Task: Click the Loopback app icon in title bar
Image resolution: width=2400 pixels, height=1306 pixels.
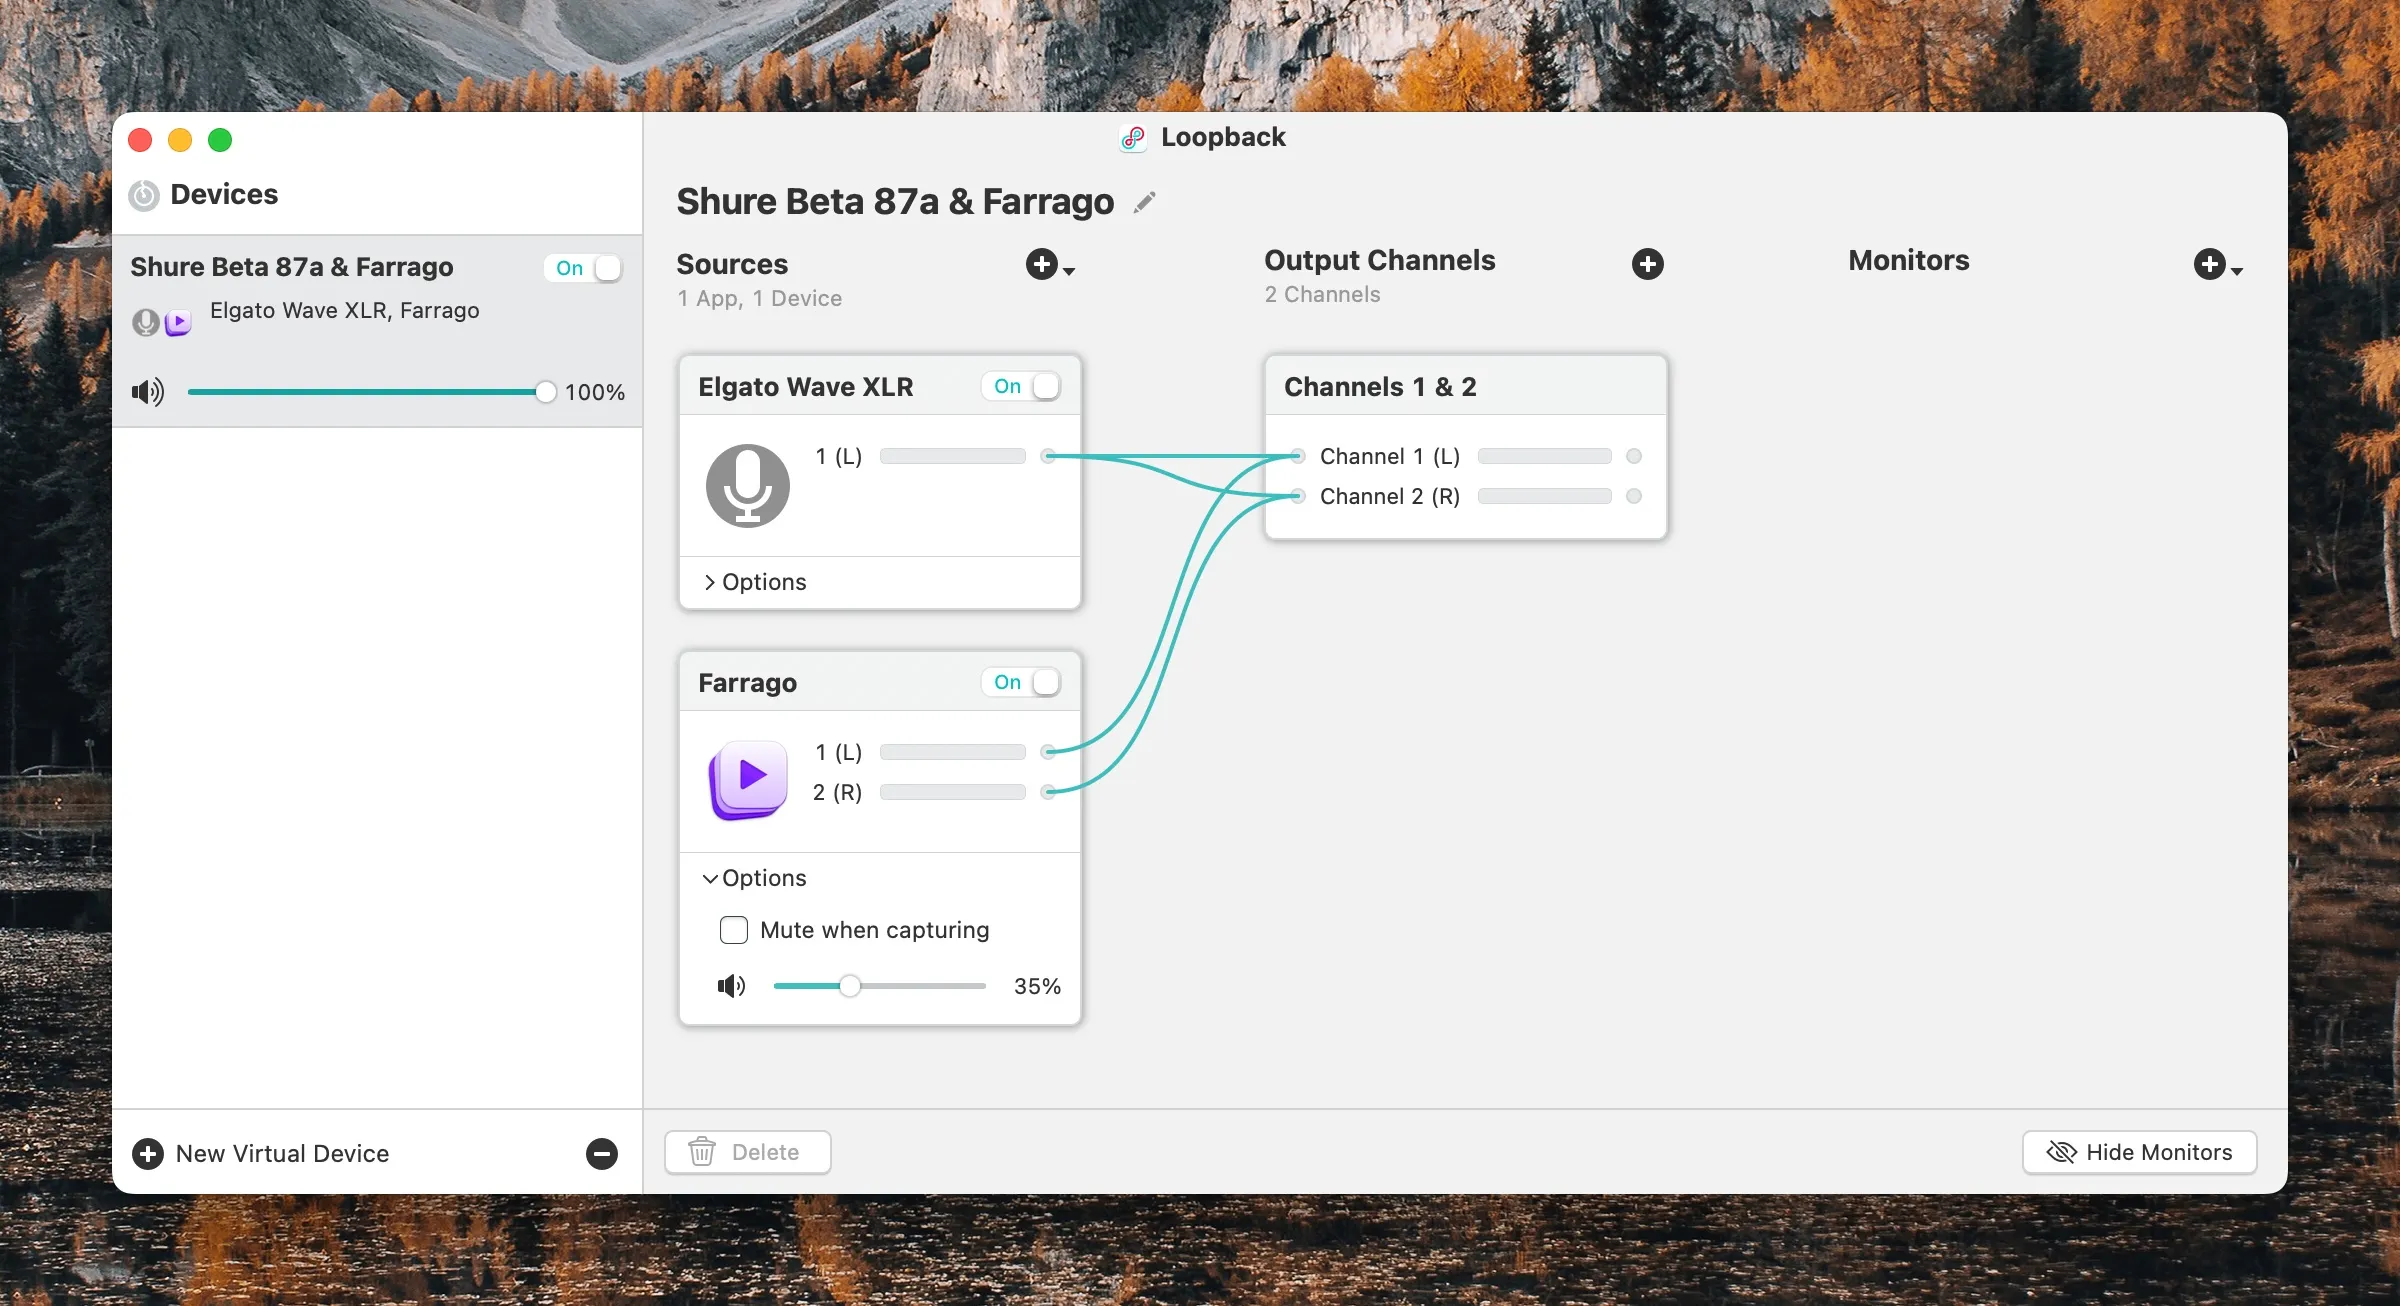Action: pos(1133,138)
